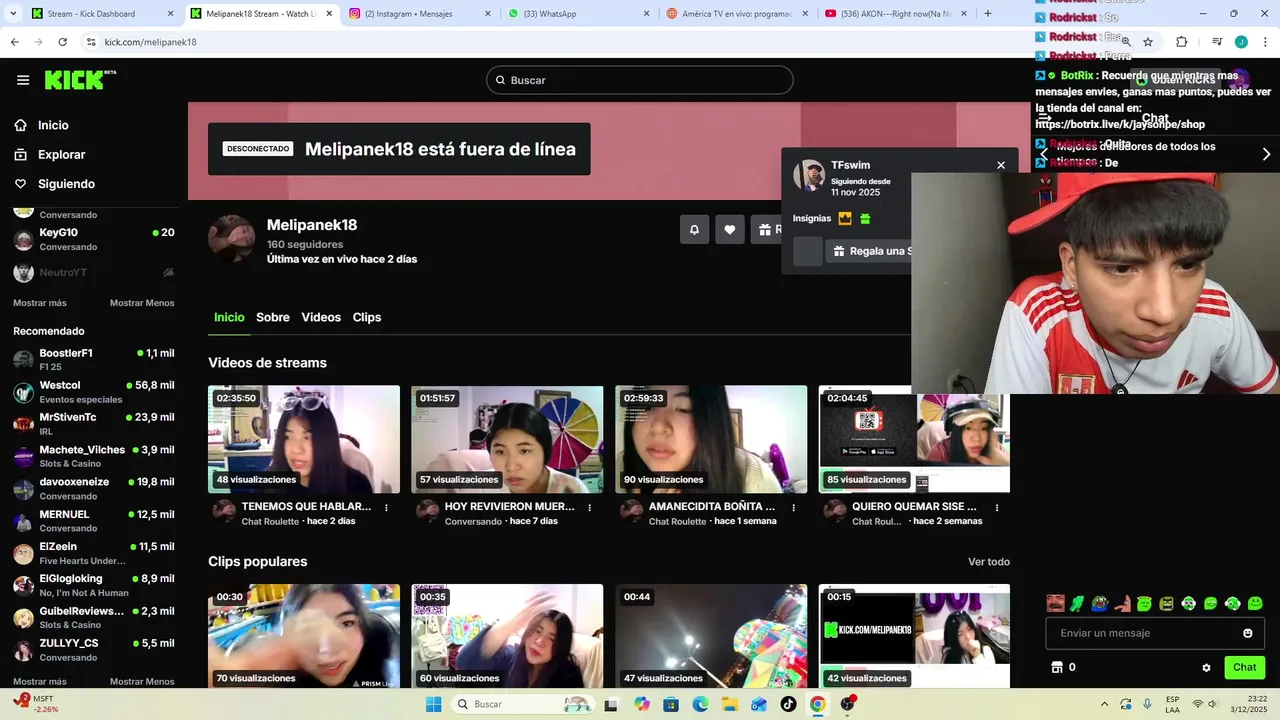Open HOY REVIVIERON MUER stream video thumbnail

507,440
